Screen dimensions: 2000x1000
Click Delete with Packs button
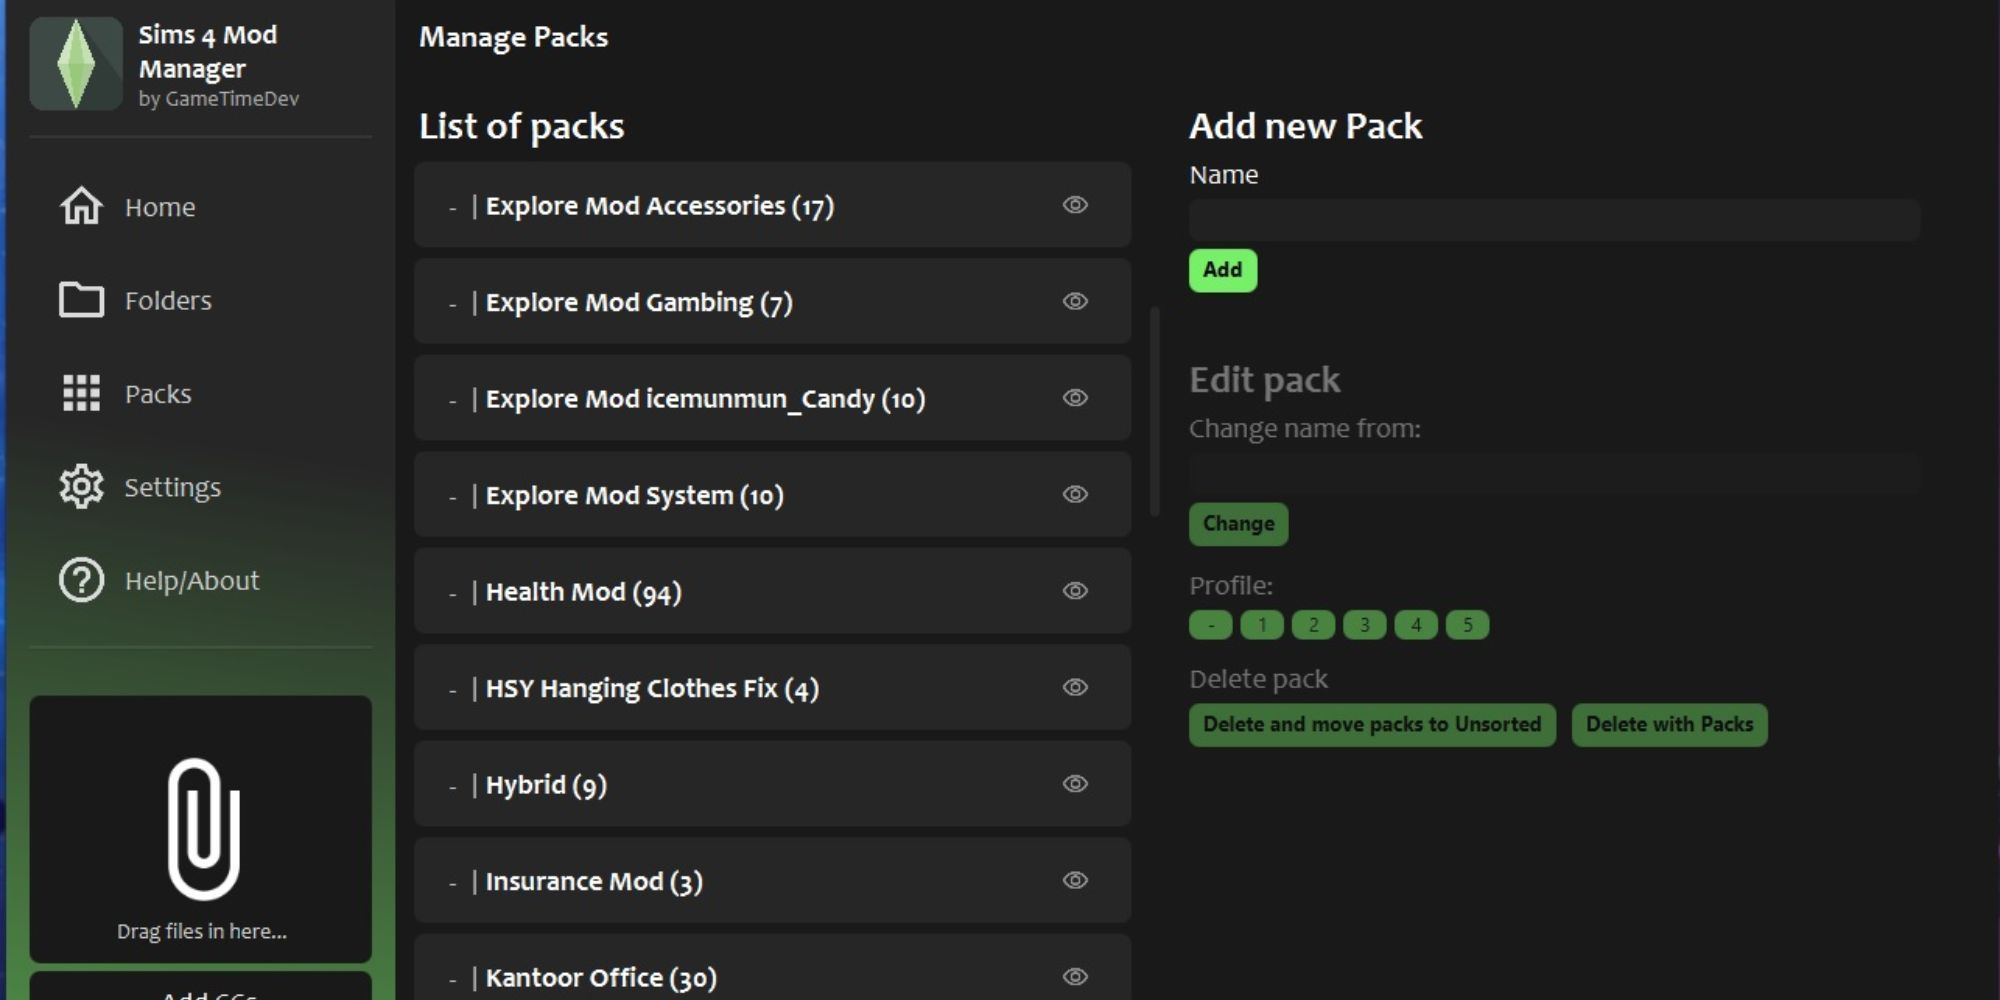pos(1669,725)
